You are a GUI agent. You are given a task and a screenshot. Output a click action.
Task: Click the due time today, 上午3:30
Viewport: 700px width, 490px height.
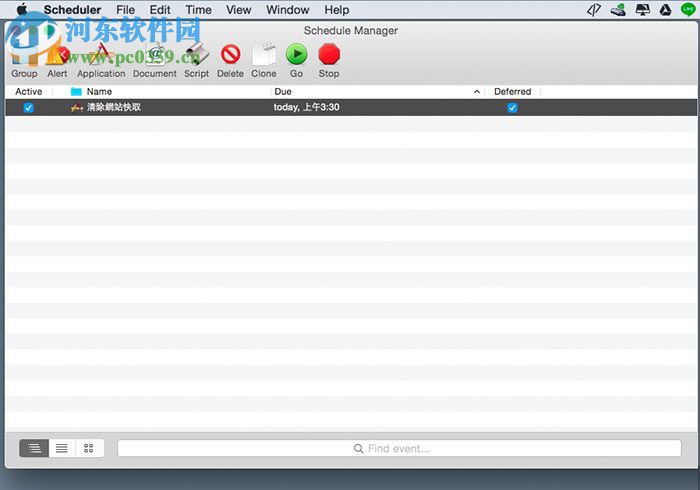pos(306,107)
